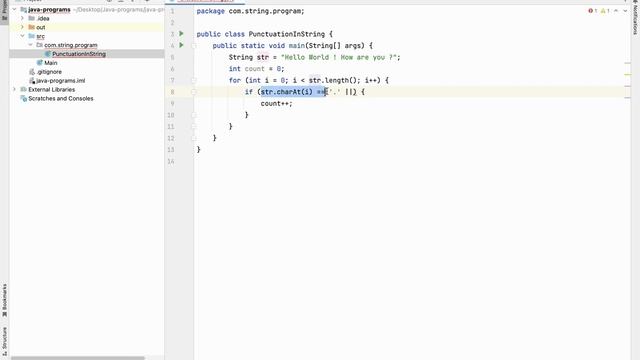The width and height of the screenshot is (640, 360).
Task: Click the PunctuationInString Java class icon
Action: click(x=48, y=54)
